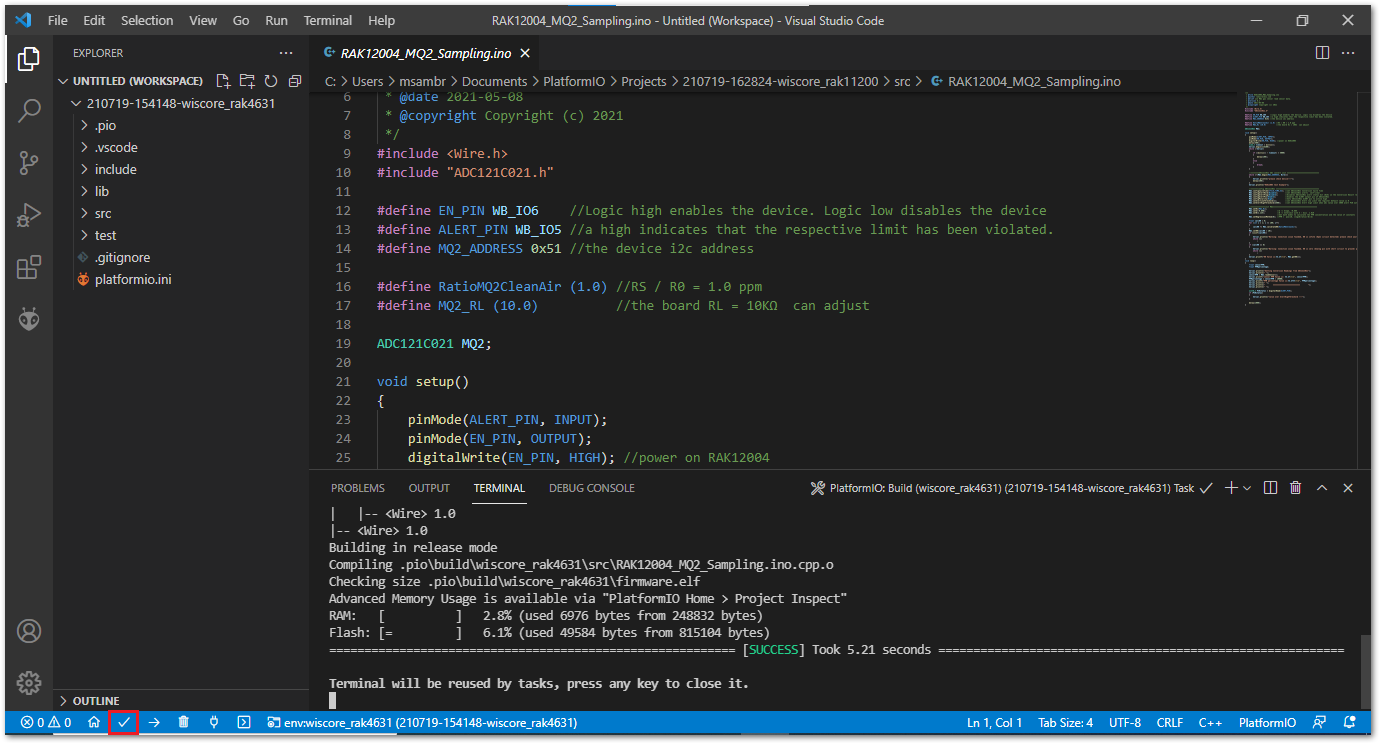The width and height of the screenshot is (1380, 744).
Task: Change encoding via UTF-8 status item
Action: [1125, 722]
